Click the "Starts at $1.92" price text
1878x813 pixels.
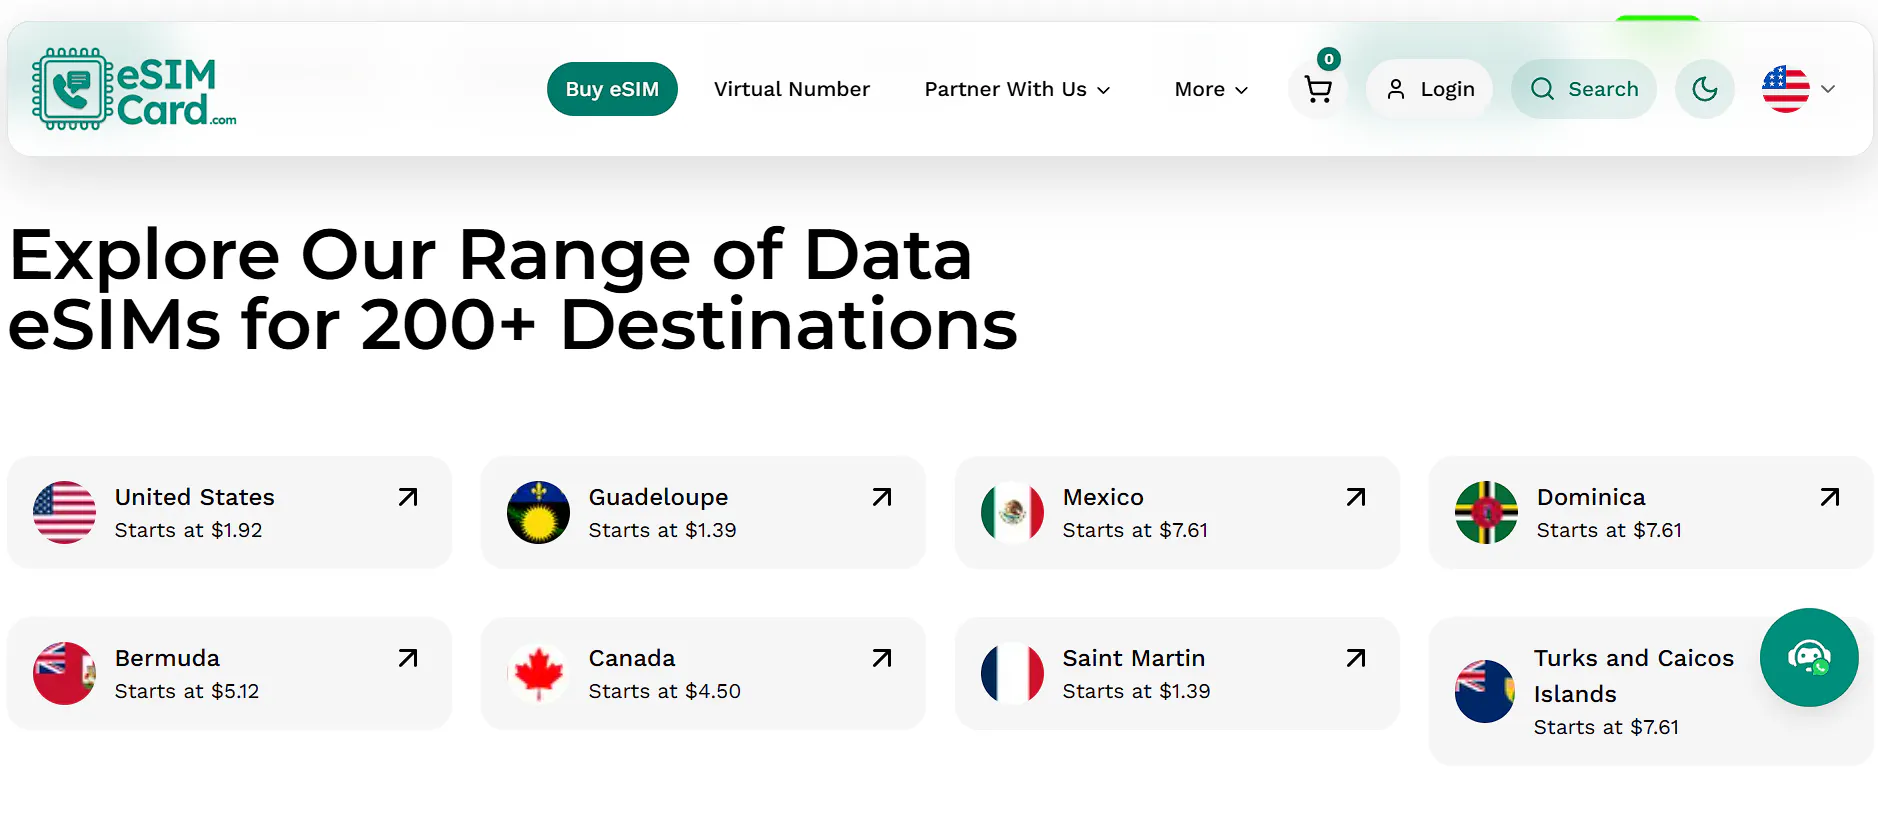pyautogui.click(x=189, y=530)
